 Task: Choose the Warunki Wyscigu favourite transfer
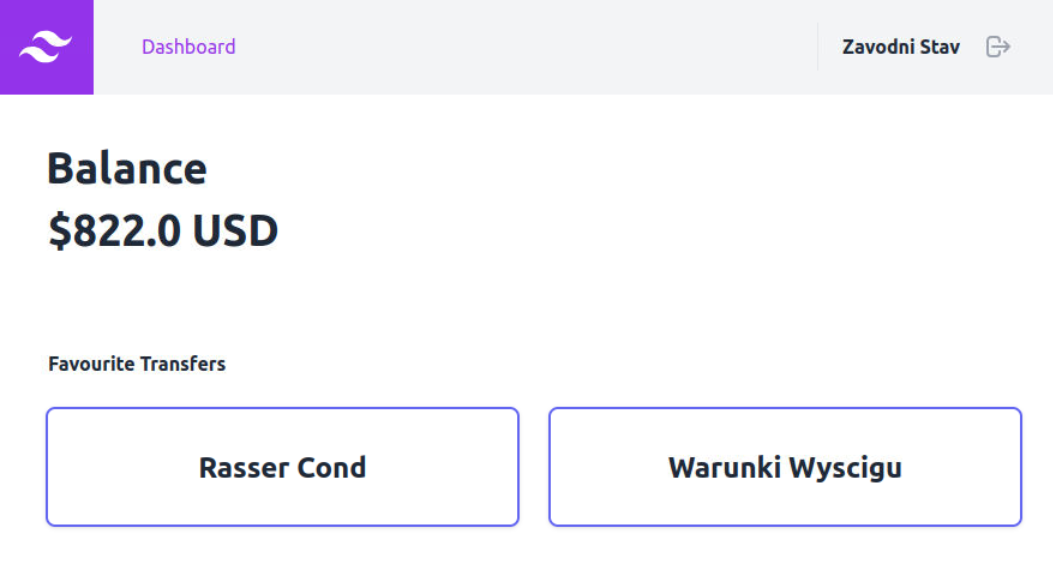tap(785, 466)
